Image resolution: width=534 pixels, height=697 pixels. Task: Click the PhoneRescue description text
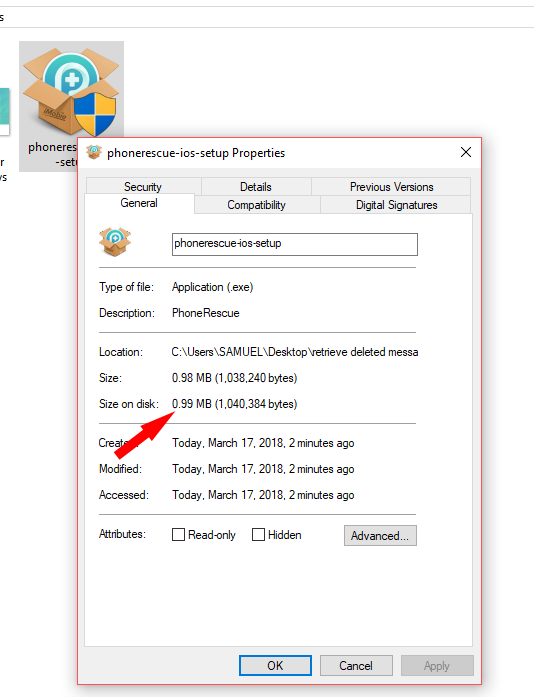[x=205, y=313]
